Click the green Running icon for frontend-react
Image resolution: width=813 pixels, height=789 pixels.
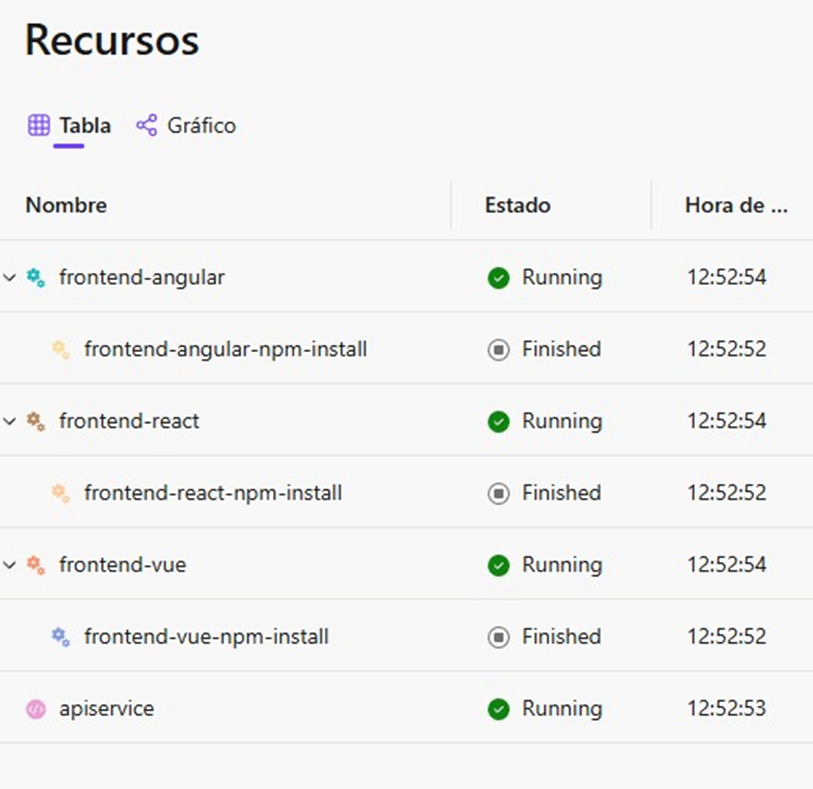point(498,421)
